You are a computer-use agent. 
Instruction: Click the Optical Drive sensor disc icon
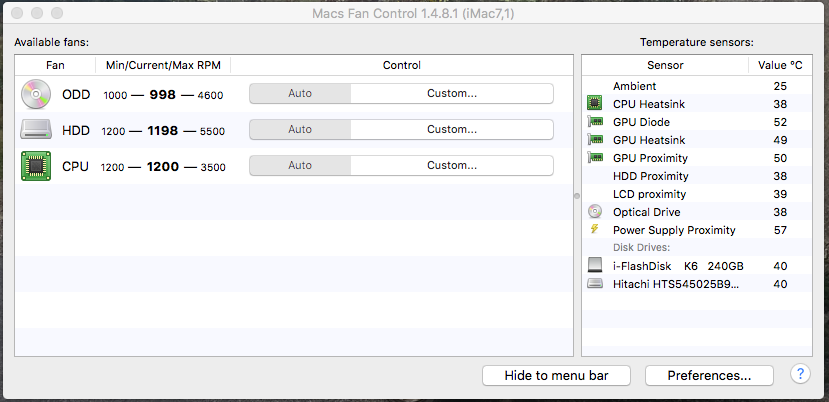[595, 212]
